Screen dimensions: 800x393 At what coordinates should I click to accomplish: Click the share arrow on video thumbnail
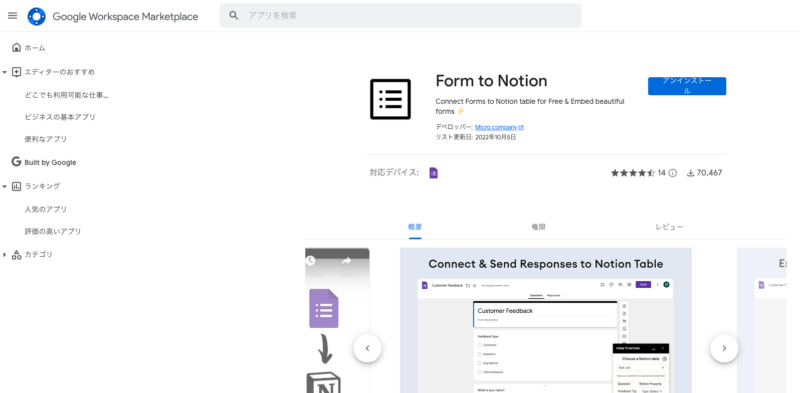346,261
